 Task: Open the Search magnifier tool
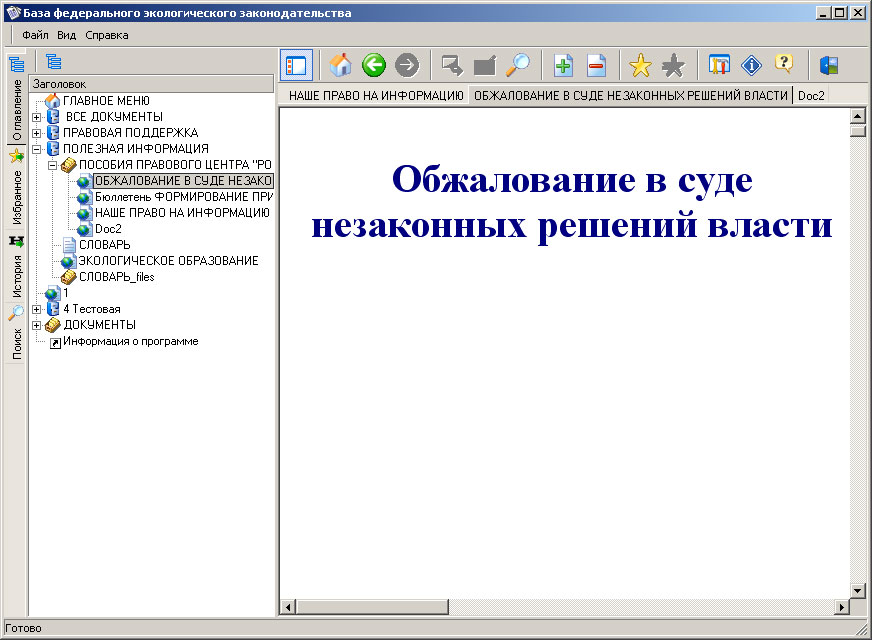click(520, 64)
